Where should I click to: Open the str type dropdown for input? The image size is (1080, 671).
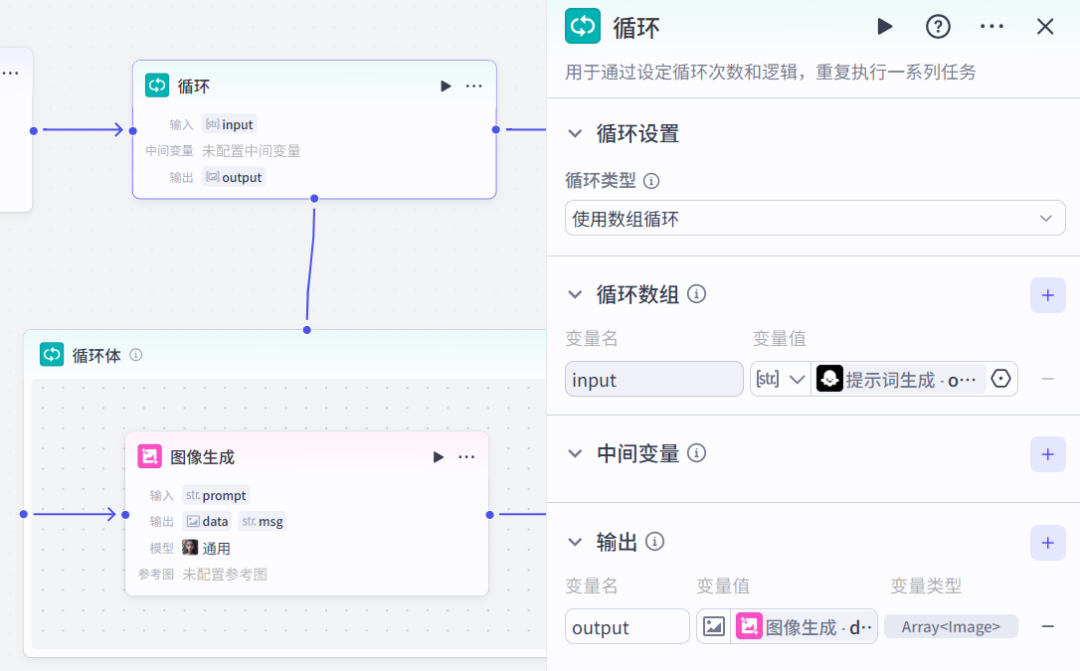click(x=781, y=379)
